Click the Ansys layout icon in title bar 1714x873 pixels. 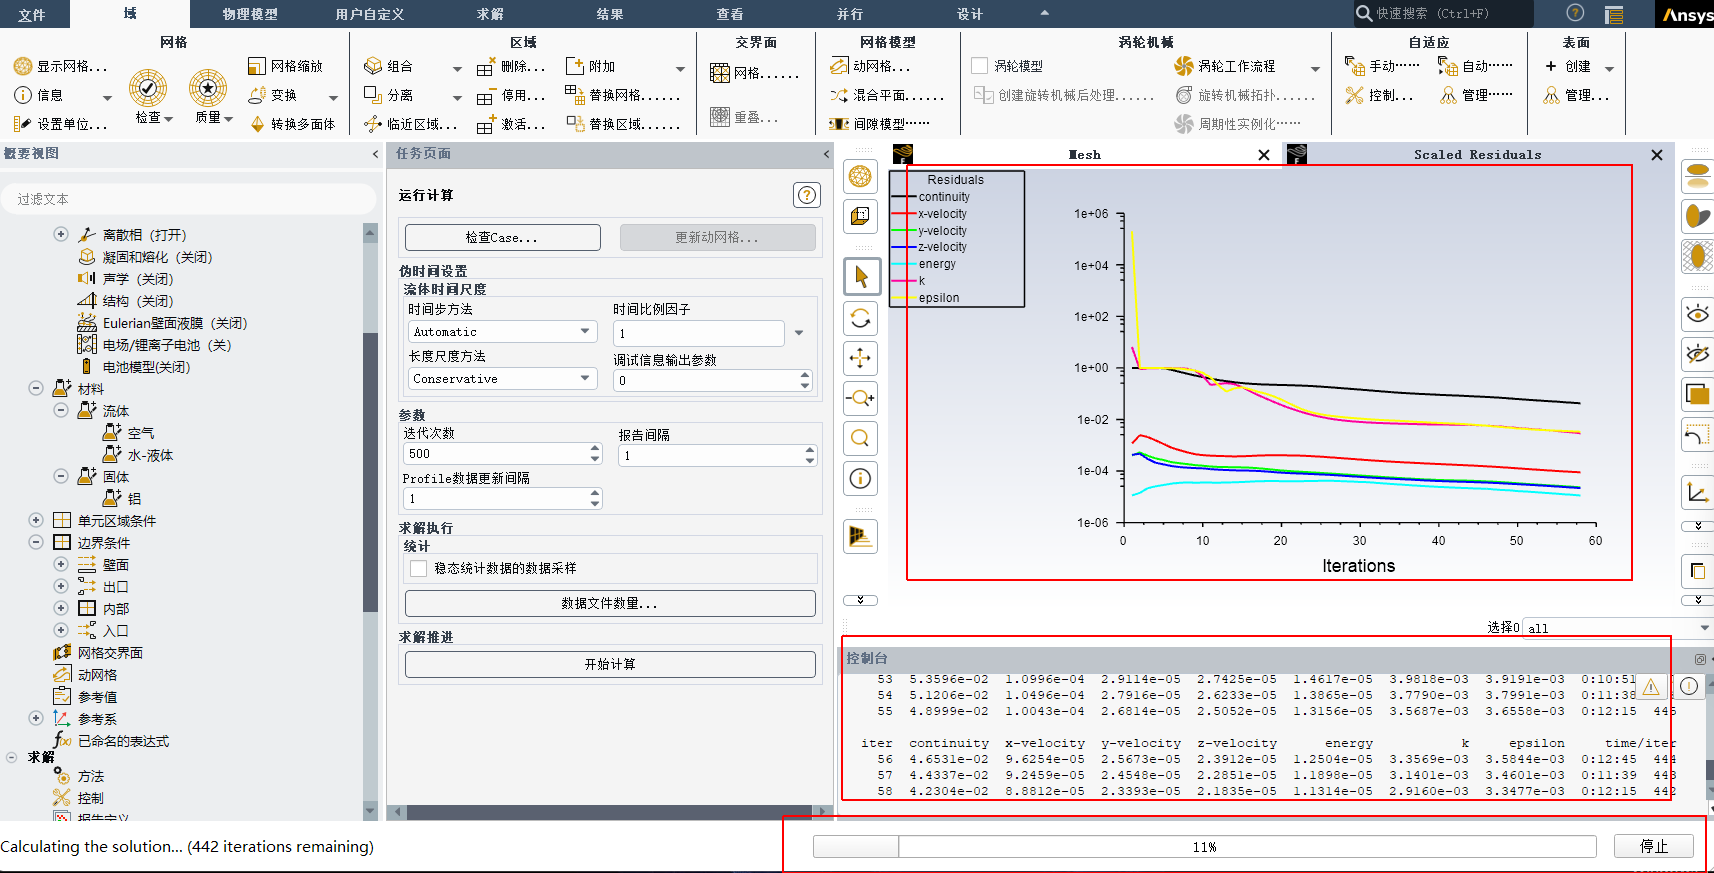click(1614, 14)
